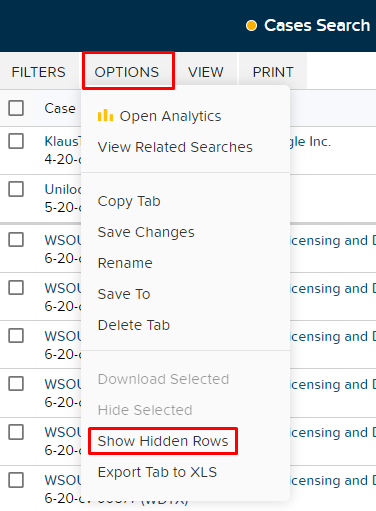Open the VIEW dropdown
The width and height of the screenshot is (376, 511).
(x=206, y=72)
